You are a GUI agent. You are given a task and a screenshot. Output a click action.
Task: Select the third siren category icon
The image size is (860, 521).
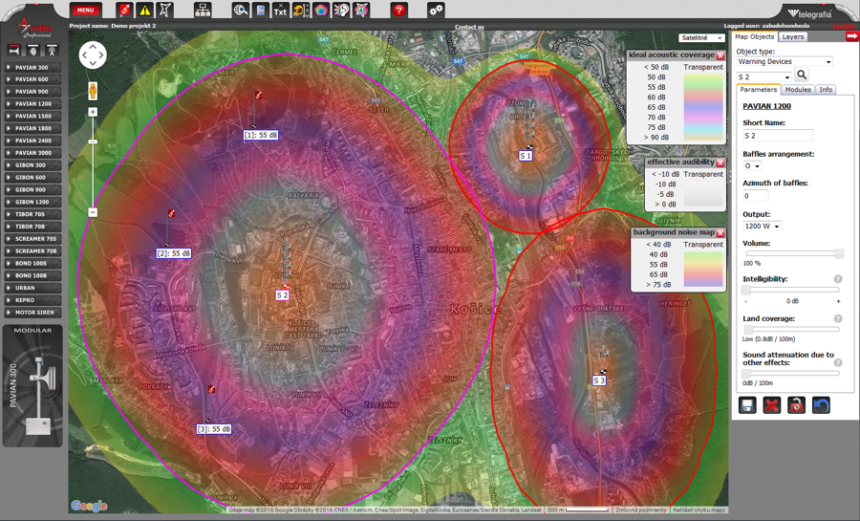[52, 50]
